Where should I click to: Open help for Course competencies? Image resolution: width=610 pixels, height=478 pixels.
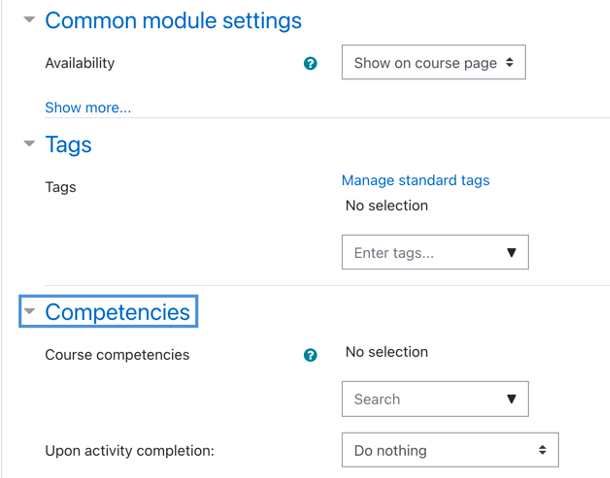coord(310,355)
